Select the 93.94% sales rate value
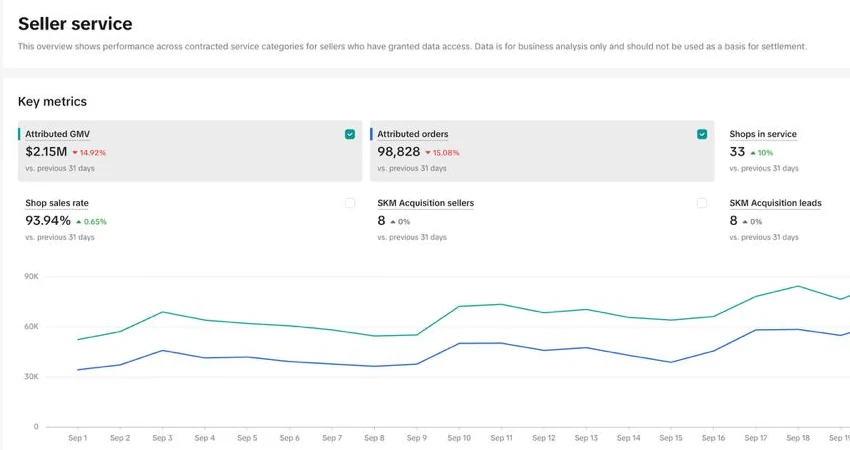This screenshot has width=850, height=450. click(48, 221)
